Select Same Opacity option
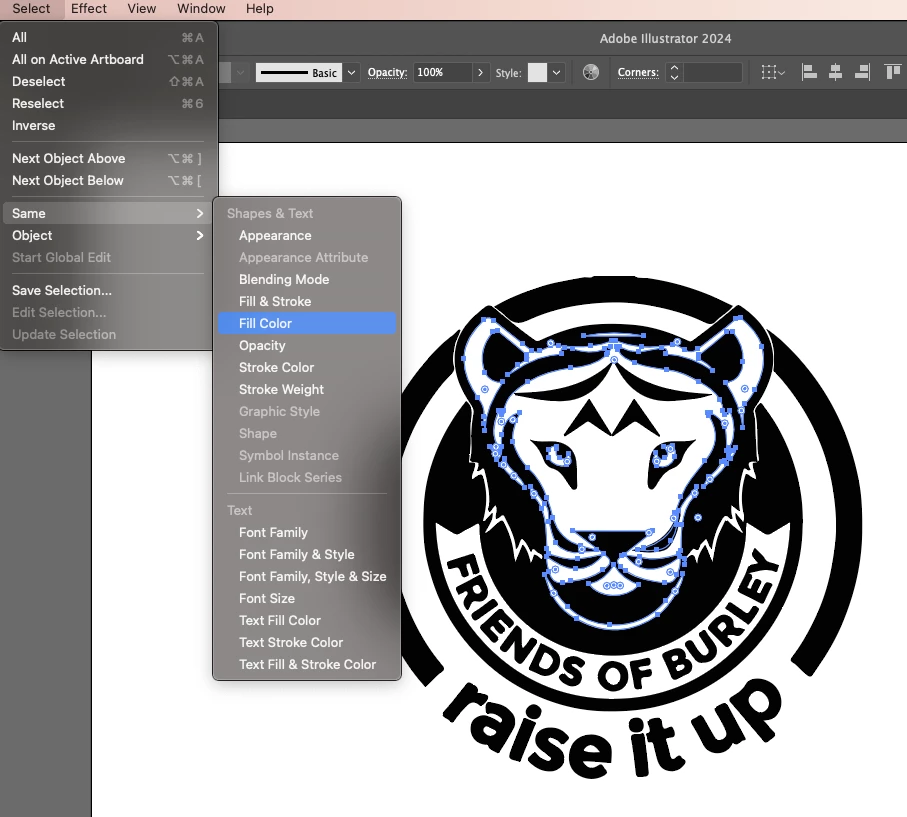Screen dimensions: 907x817 (x=307, y=345)
